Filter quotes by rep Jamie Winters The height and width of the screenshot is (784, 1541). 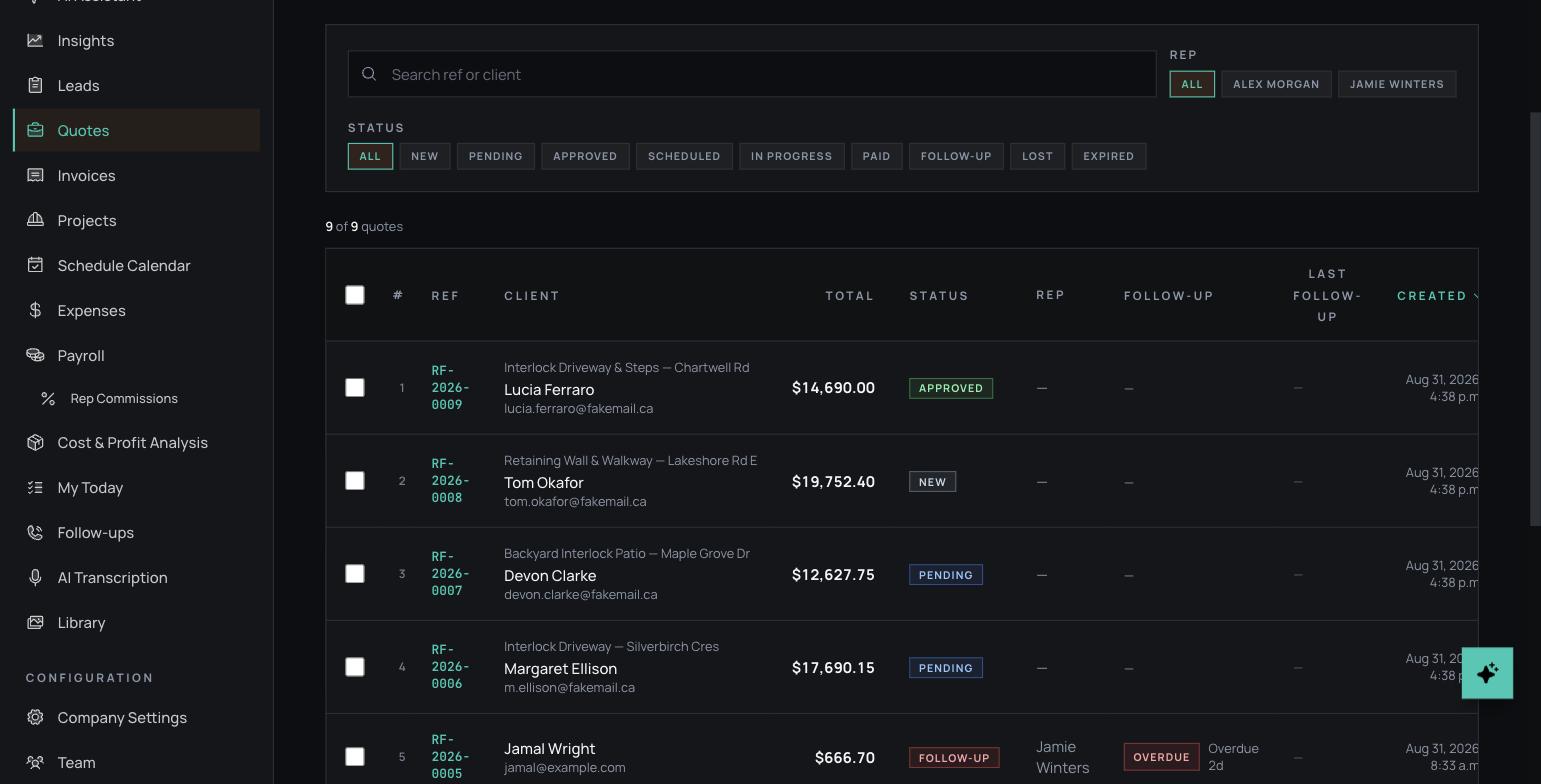(1397, 84)
